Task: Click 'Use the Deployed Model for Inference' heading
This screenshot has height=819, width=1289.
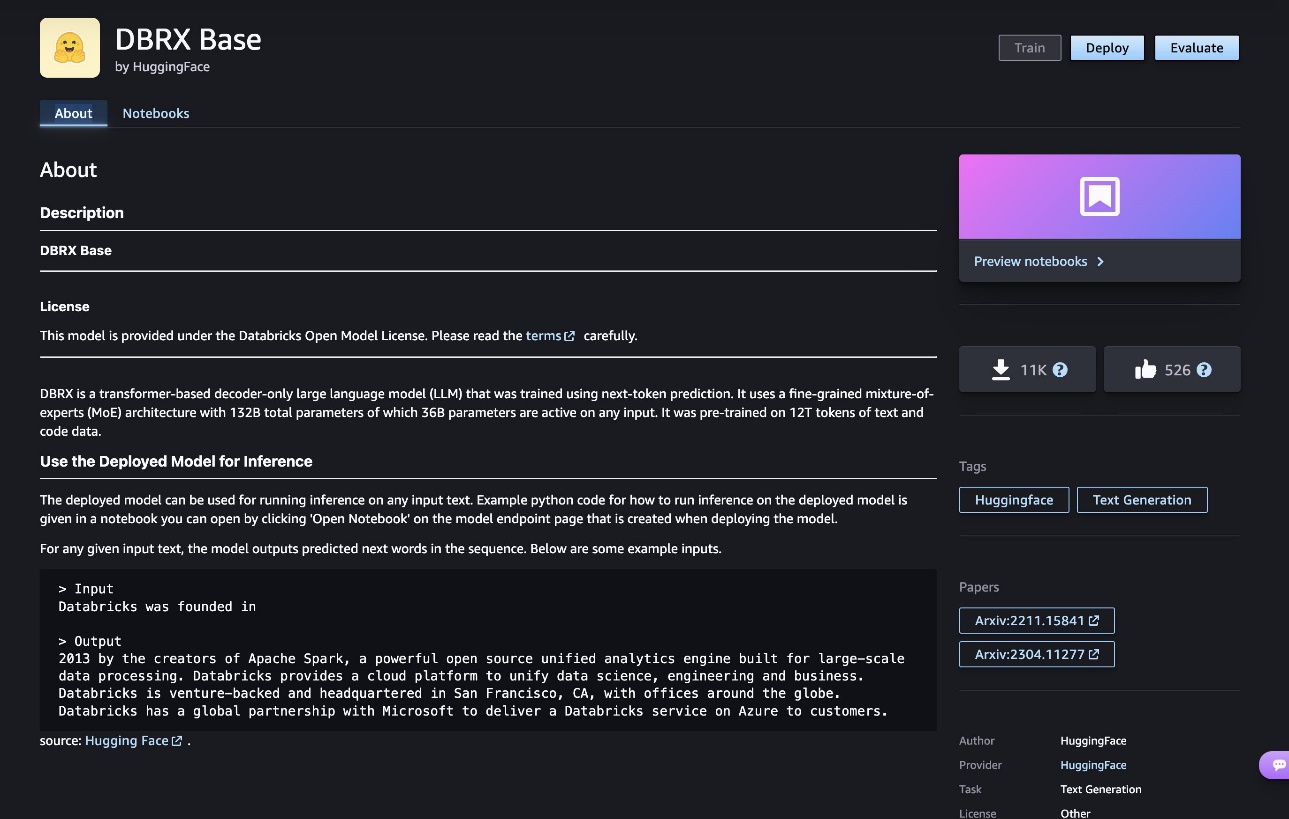Action: point(176,462)
